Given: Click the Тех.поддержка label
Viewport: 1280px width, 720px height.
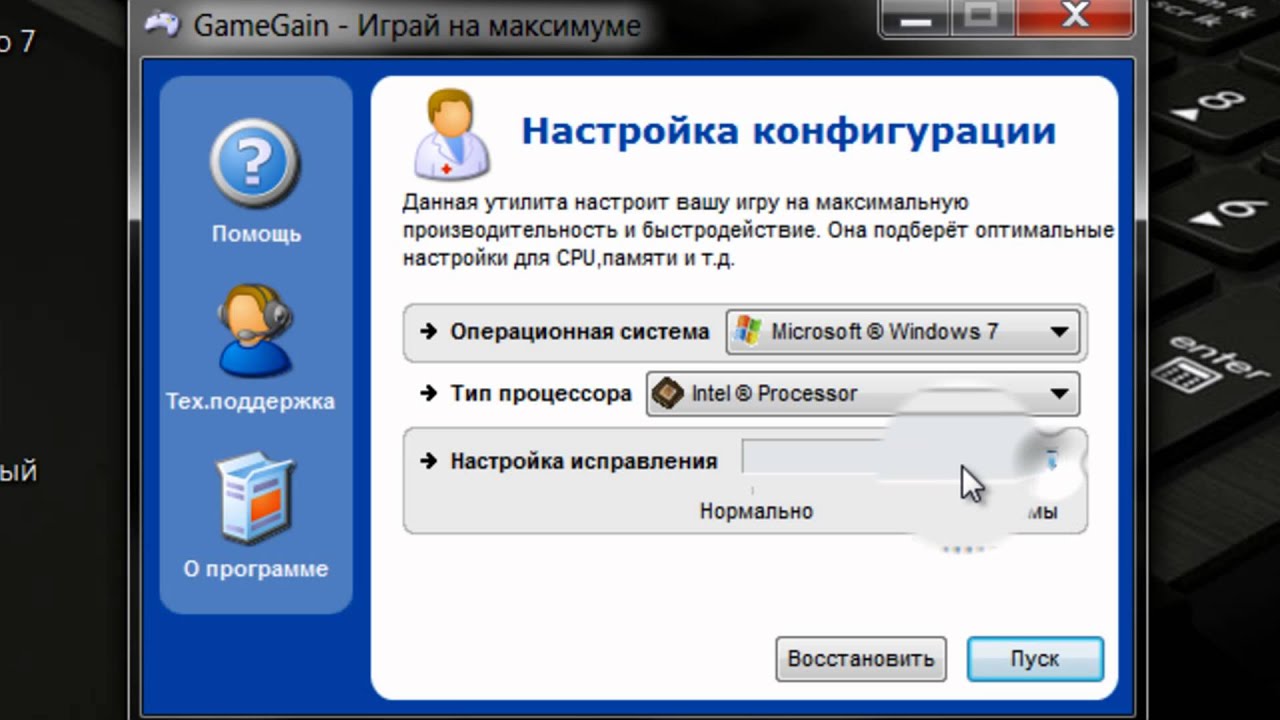Looking at the screenshot, I should [x=250, y=402].
